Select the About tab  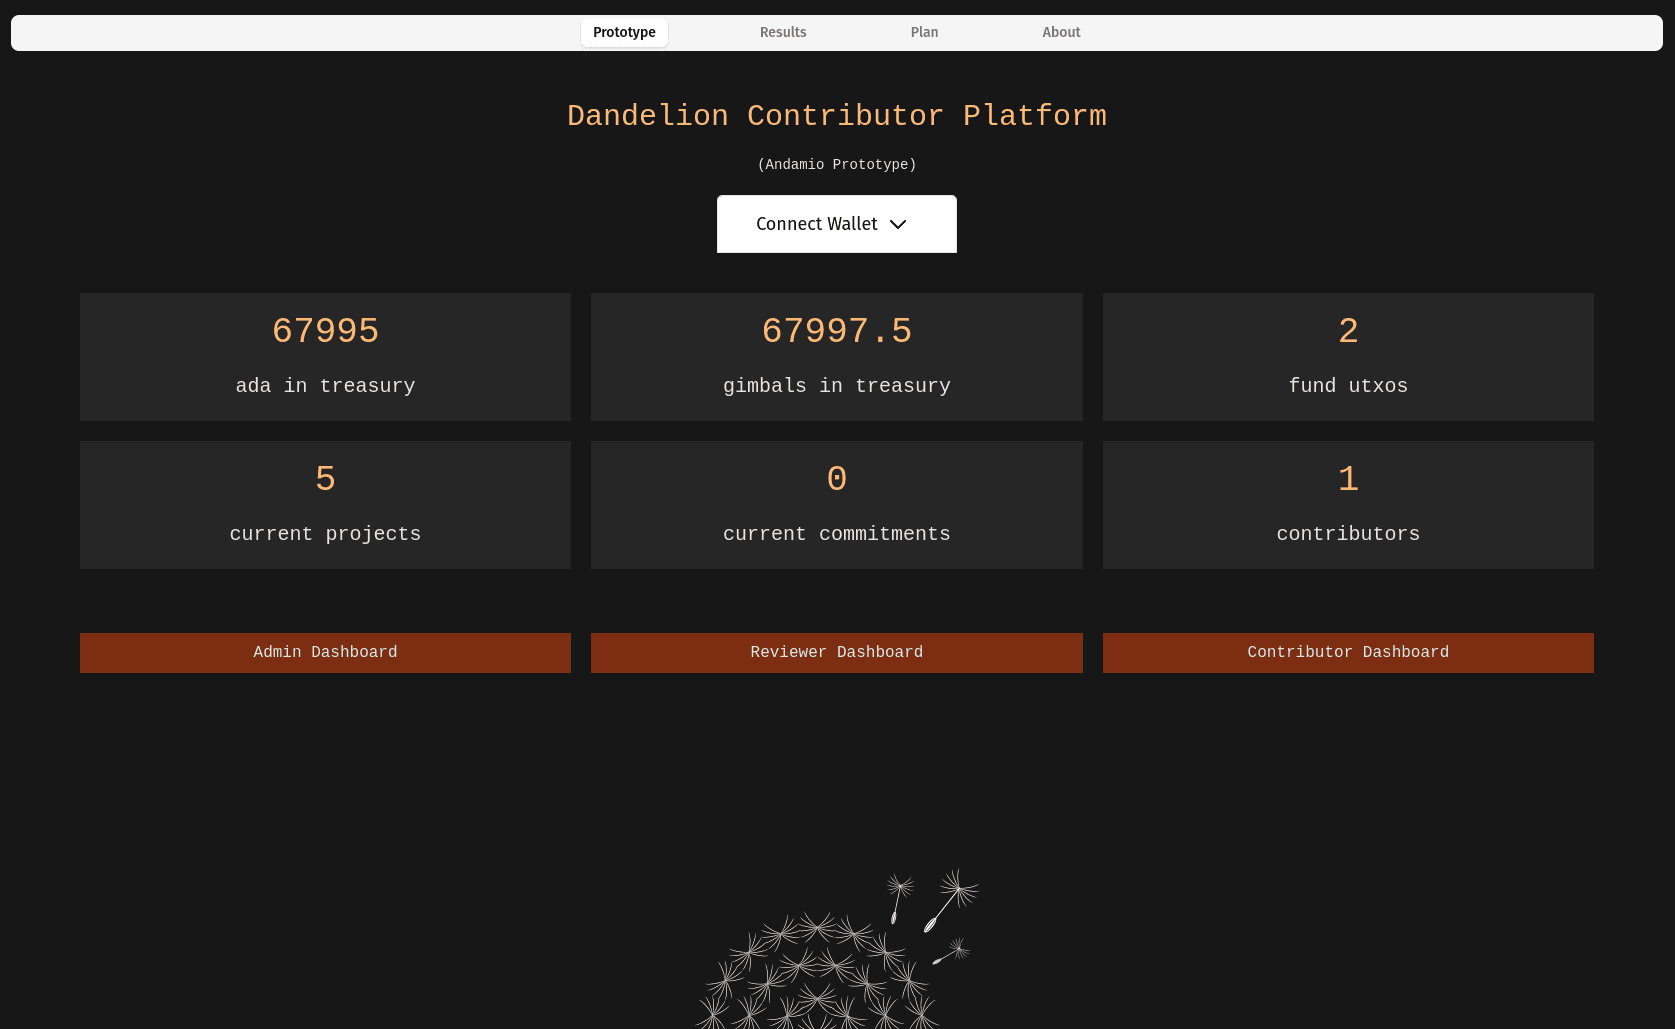coord(1061,33)
